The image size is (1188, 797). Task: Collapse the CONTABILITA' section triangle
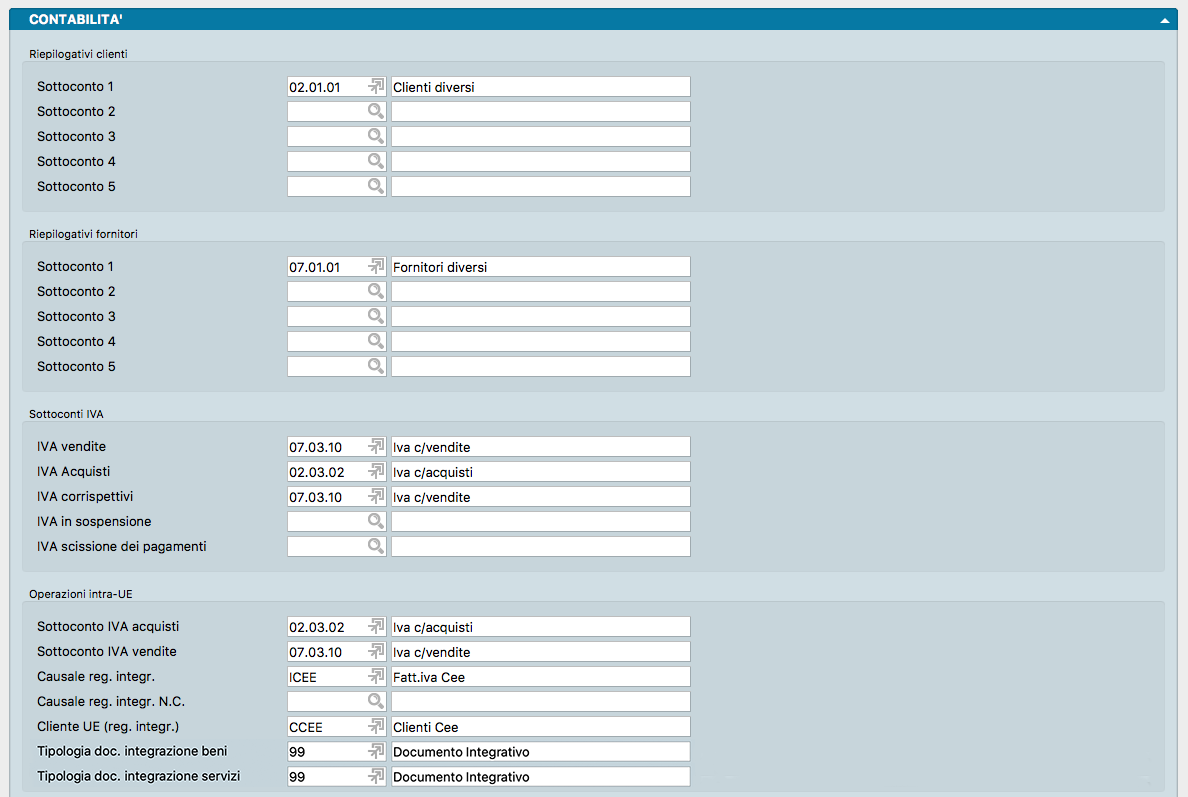pyautogui.click(x=1164, y=20)
